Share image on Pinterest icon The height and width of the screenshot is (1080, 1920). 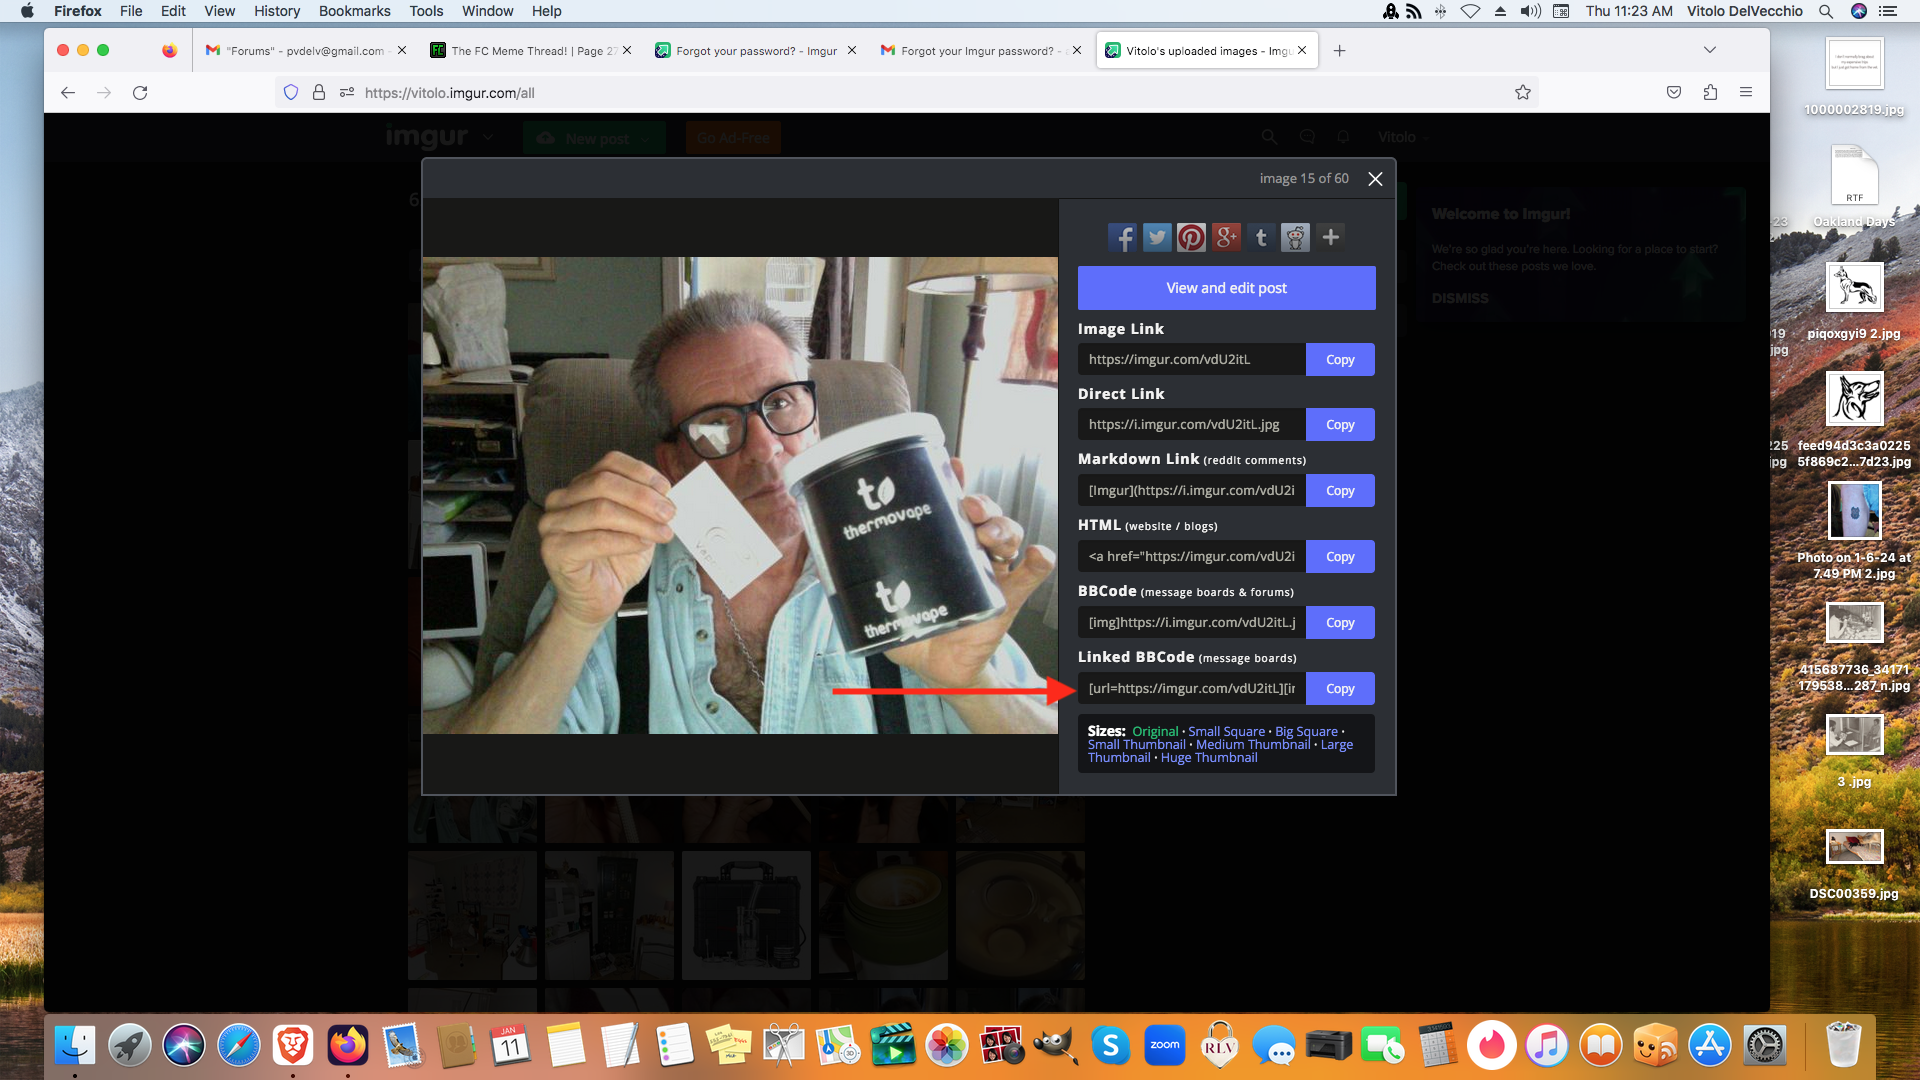pyautogui.click(x=1191, y=238)
